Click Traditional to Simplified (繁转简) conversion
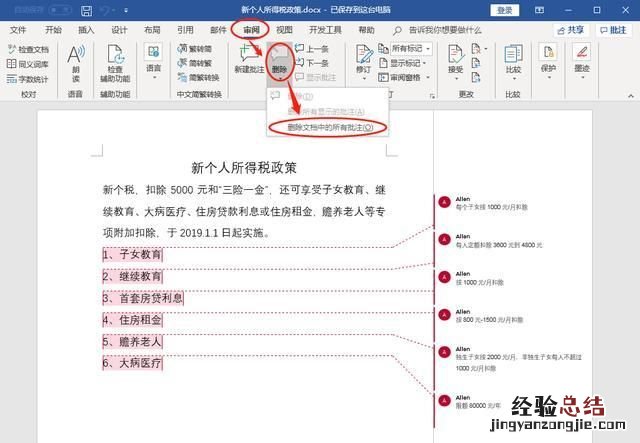 (195, 48)
